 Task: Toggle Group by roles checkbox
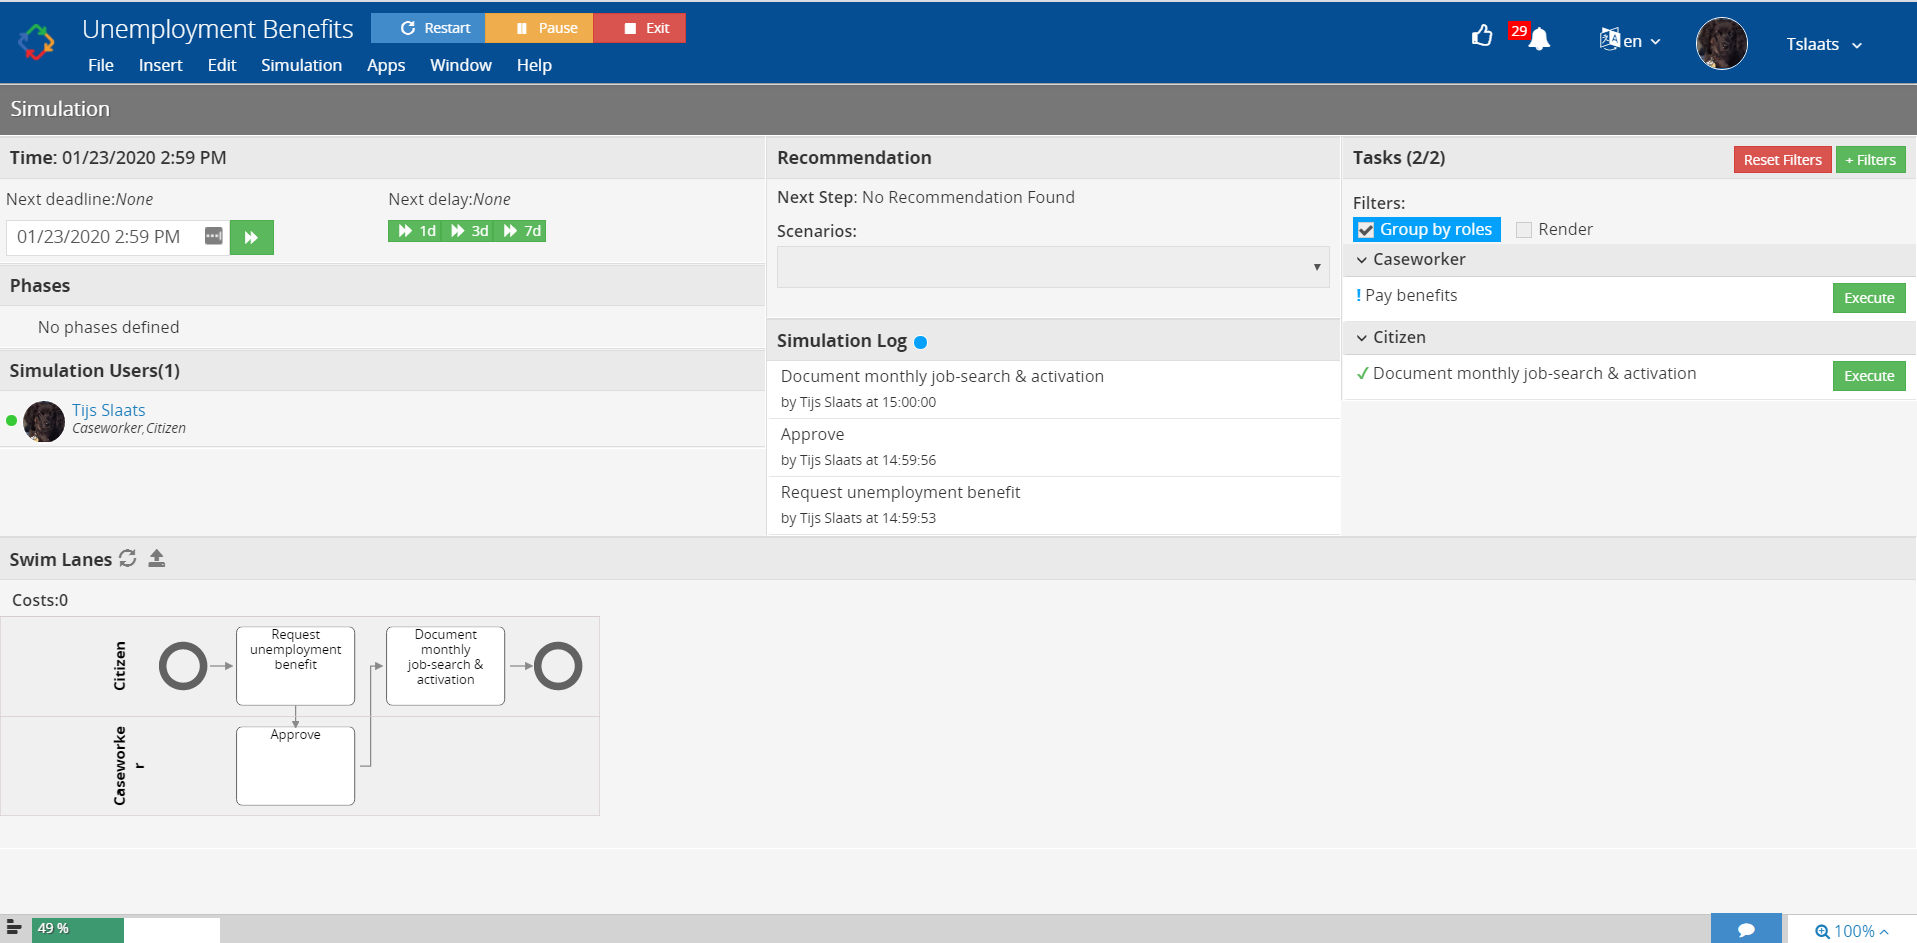click(x=1366, y=230)
